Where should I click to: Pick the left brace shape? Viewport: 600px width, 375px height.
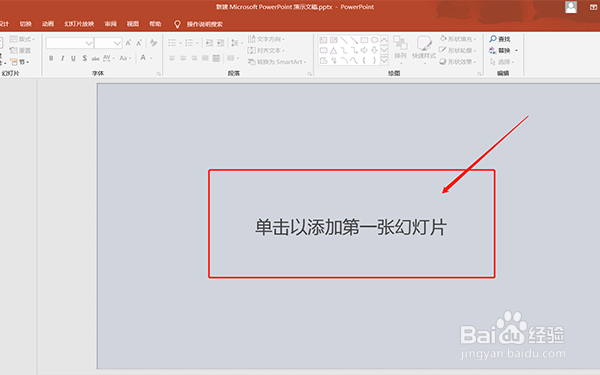click(364, 60)
